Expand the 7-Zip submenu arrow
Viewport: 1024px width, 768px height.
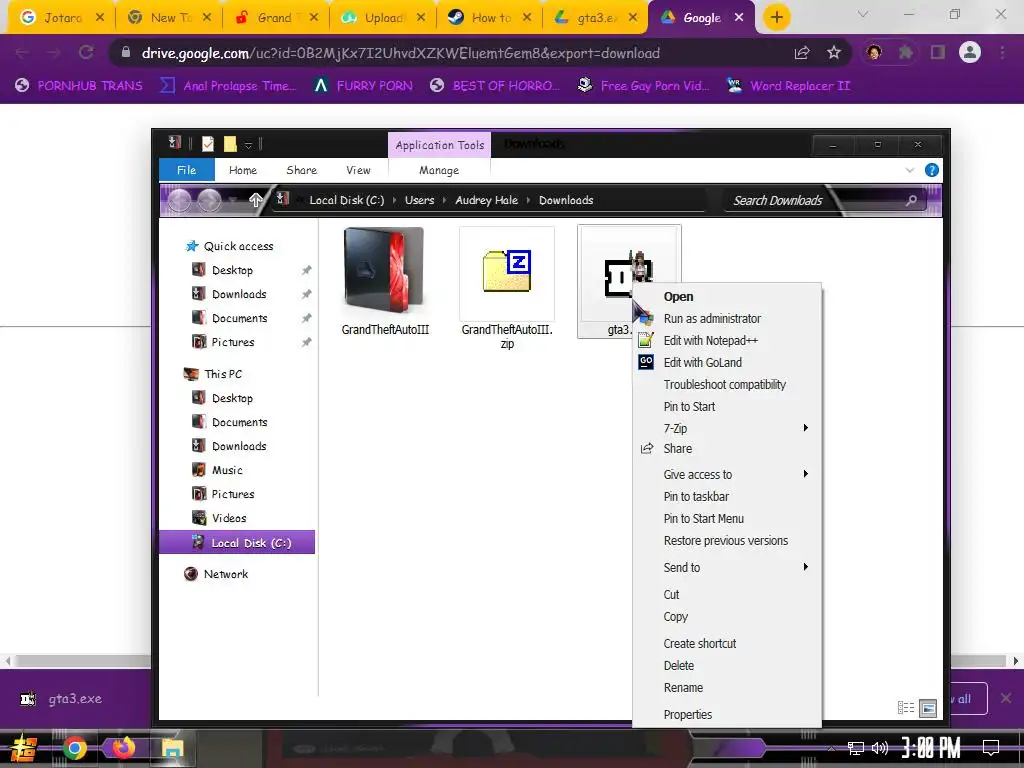[806, 428]
